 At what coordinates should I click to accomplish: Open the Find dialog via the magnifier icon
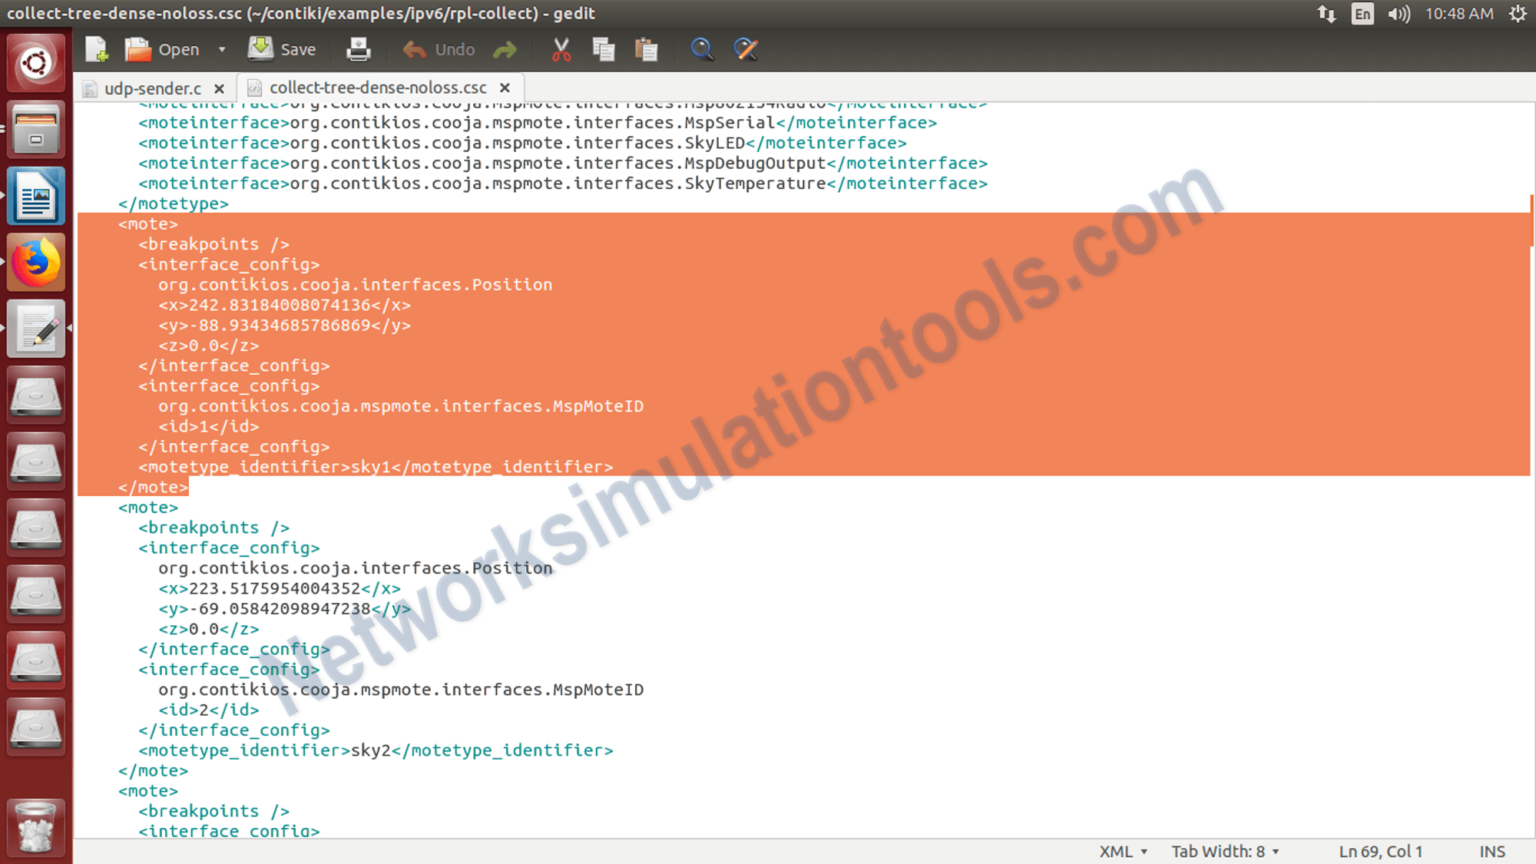[x=702, y=48]
